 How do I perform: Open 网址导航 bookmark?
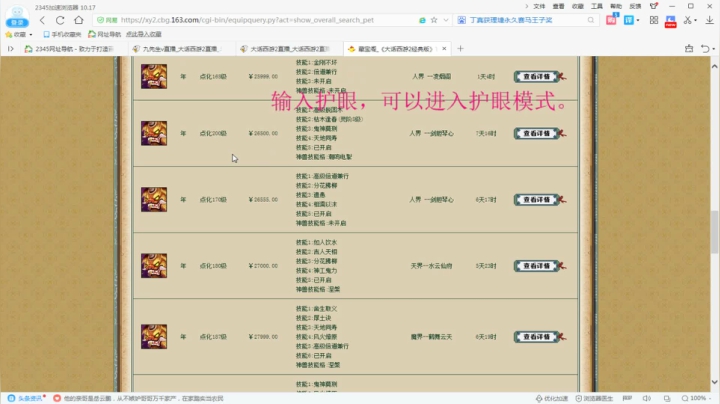[105, 34]
